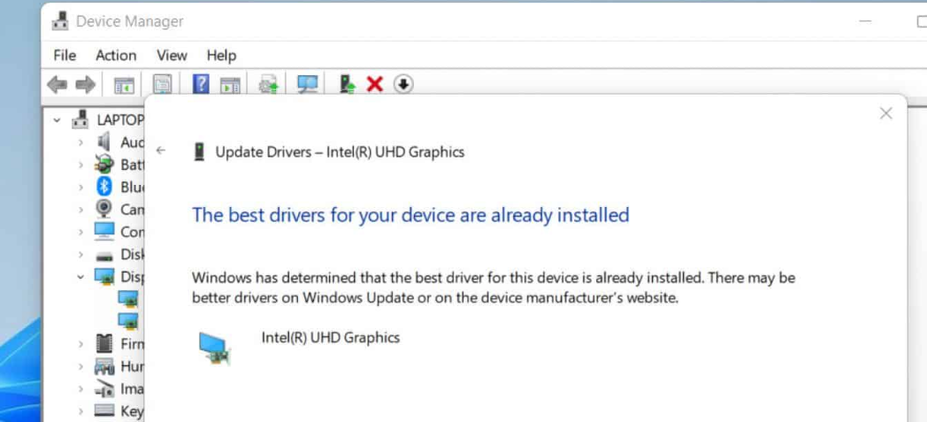Image resolution: width=927 pixels, height=422 pixels.
Task: Collapse the LAPTOP root node
Action: (x=57, y=120)
